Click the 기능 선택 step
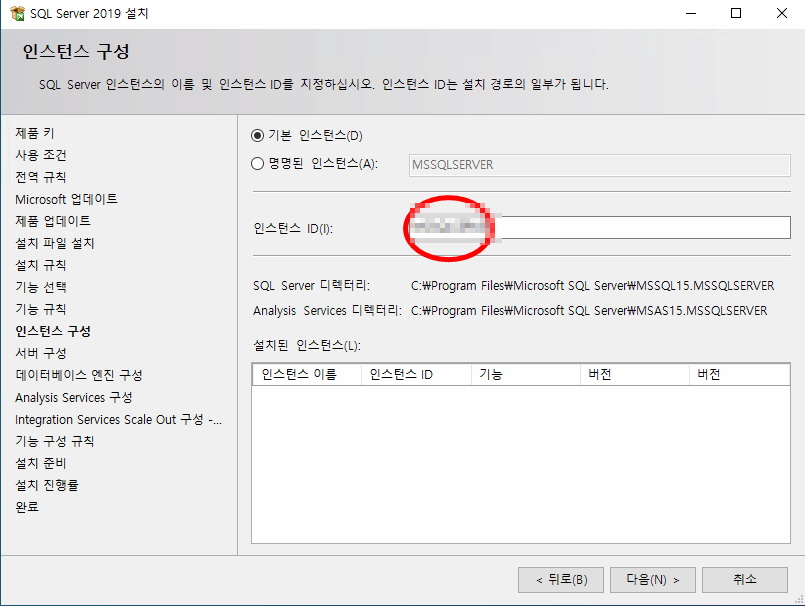This screenshot has width=805, height=606. coord(41,287)
